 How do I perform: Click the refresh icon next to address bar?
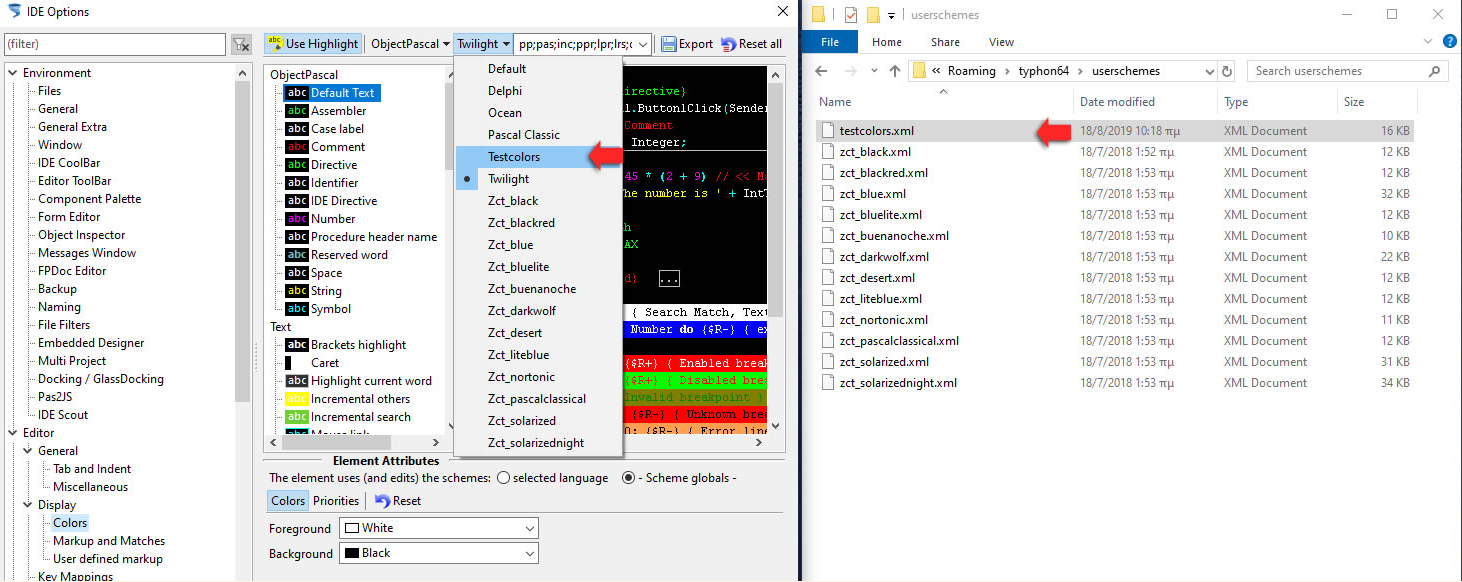click(1228, 71)
